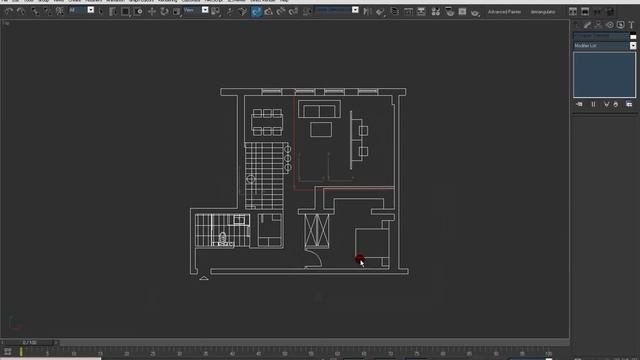Open the Select by Name dialog

[112, 12]
